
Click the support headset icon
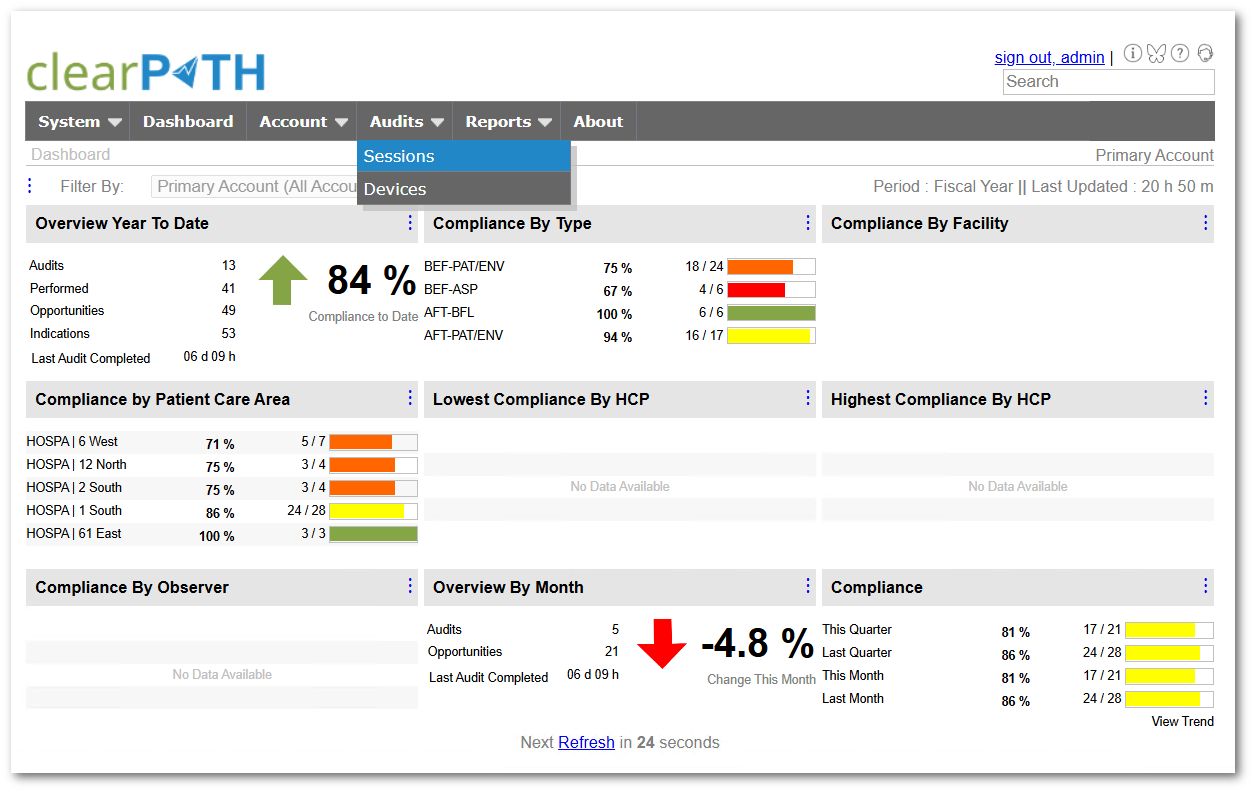pyautogui.click(x=1204, y=54)
